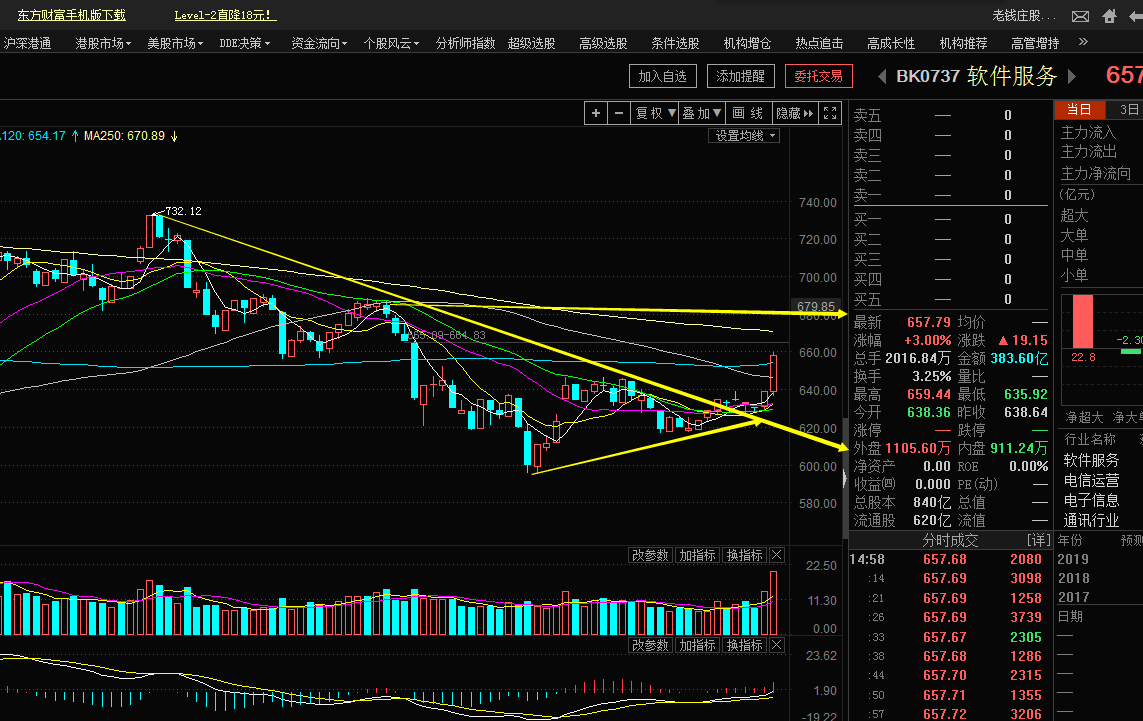1143x721 pixels.
Task: Click 改参数 in MACD panel
Action: click(x=650, y=645)
